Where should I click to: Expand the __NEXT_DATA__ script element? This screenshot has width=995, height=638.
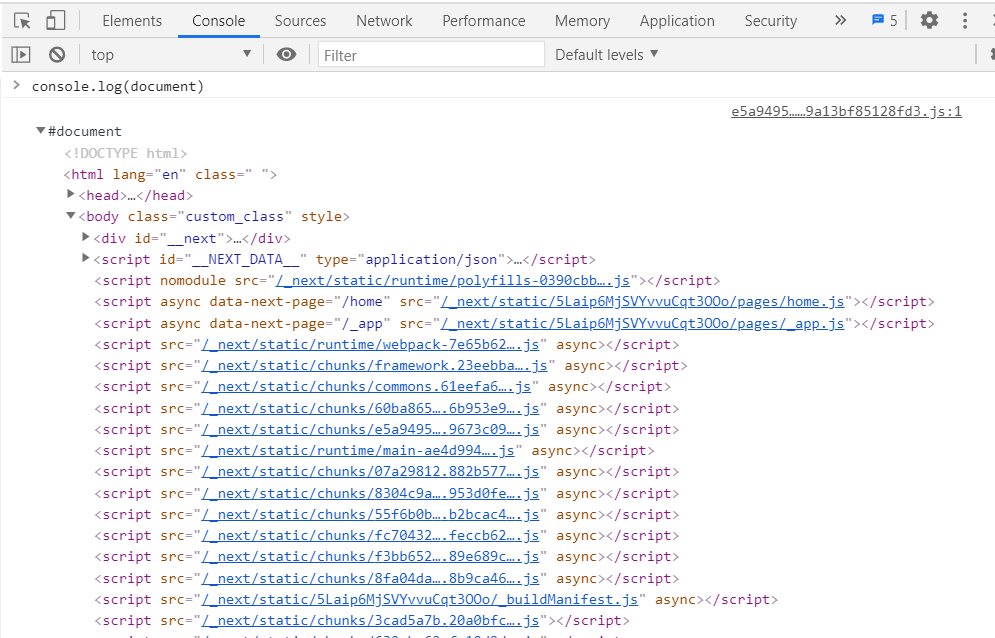86,258
